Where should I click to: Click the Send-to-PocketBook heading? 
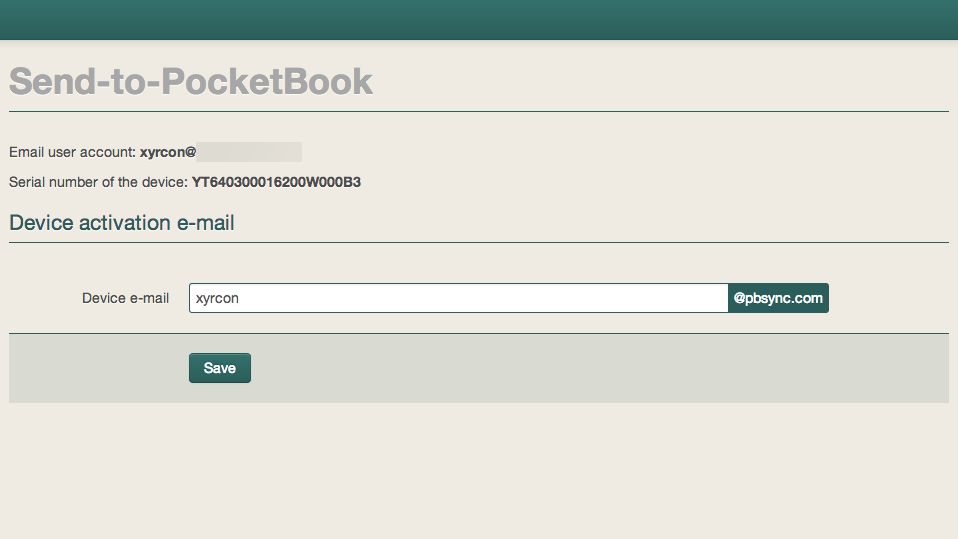pos(191,81)
